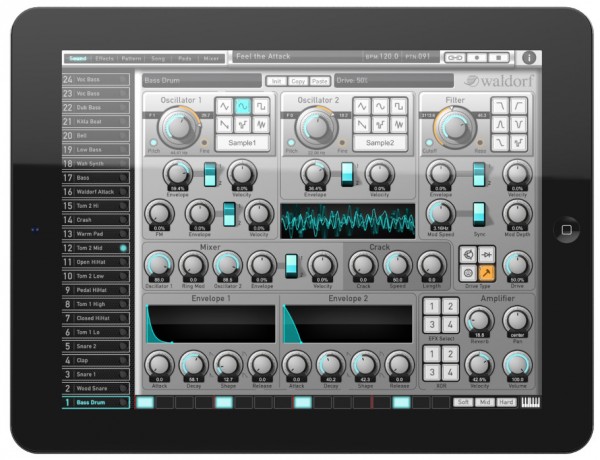Open the Bass Drum sound name field

pos(200,80)
